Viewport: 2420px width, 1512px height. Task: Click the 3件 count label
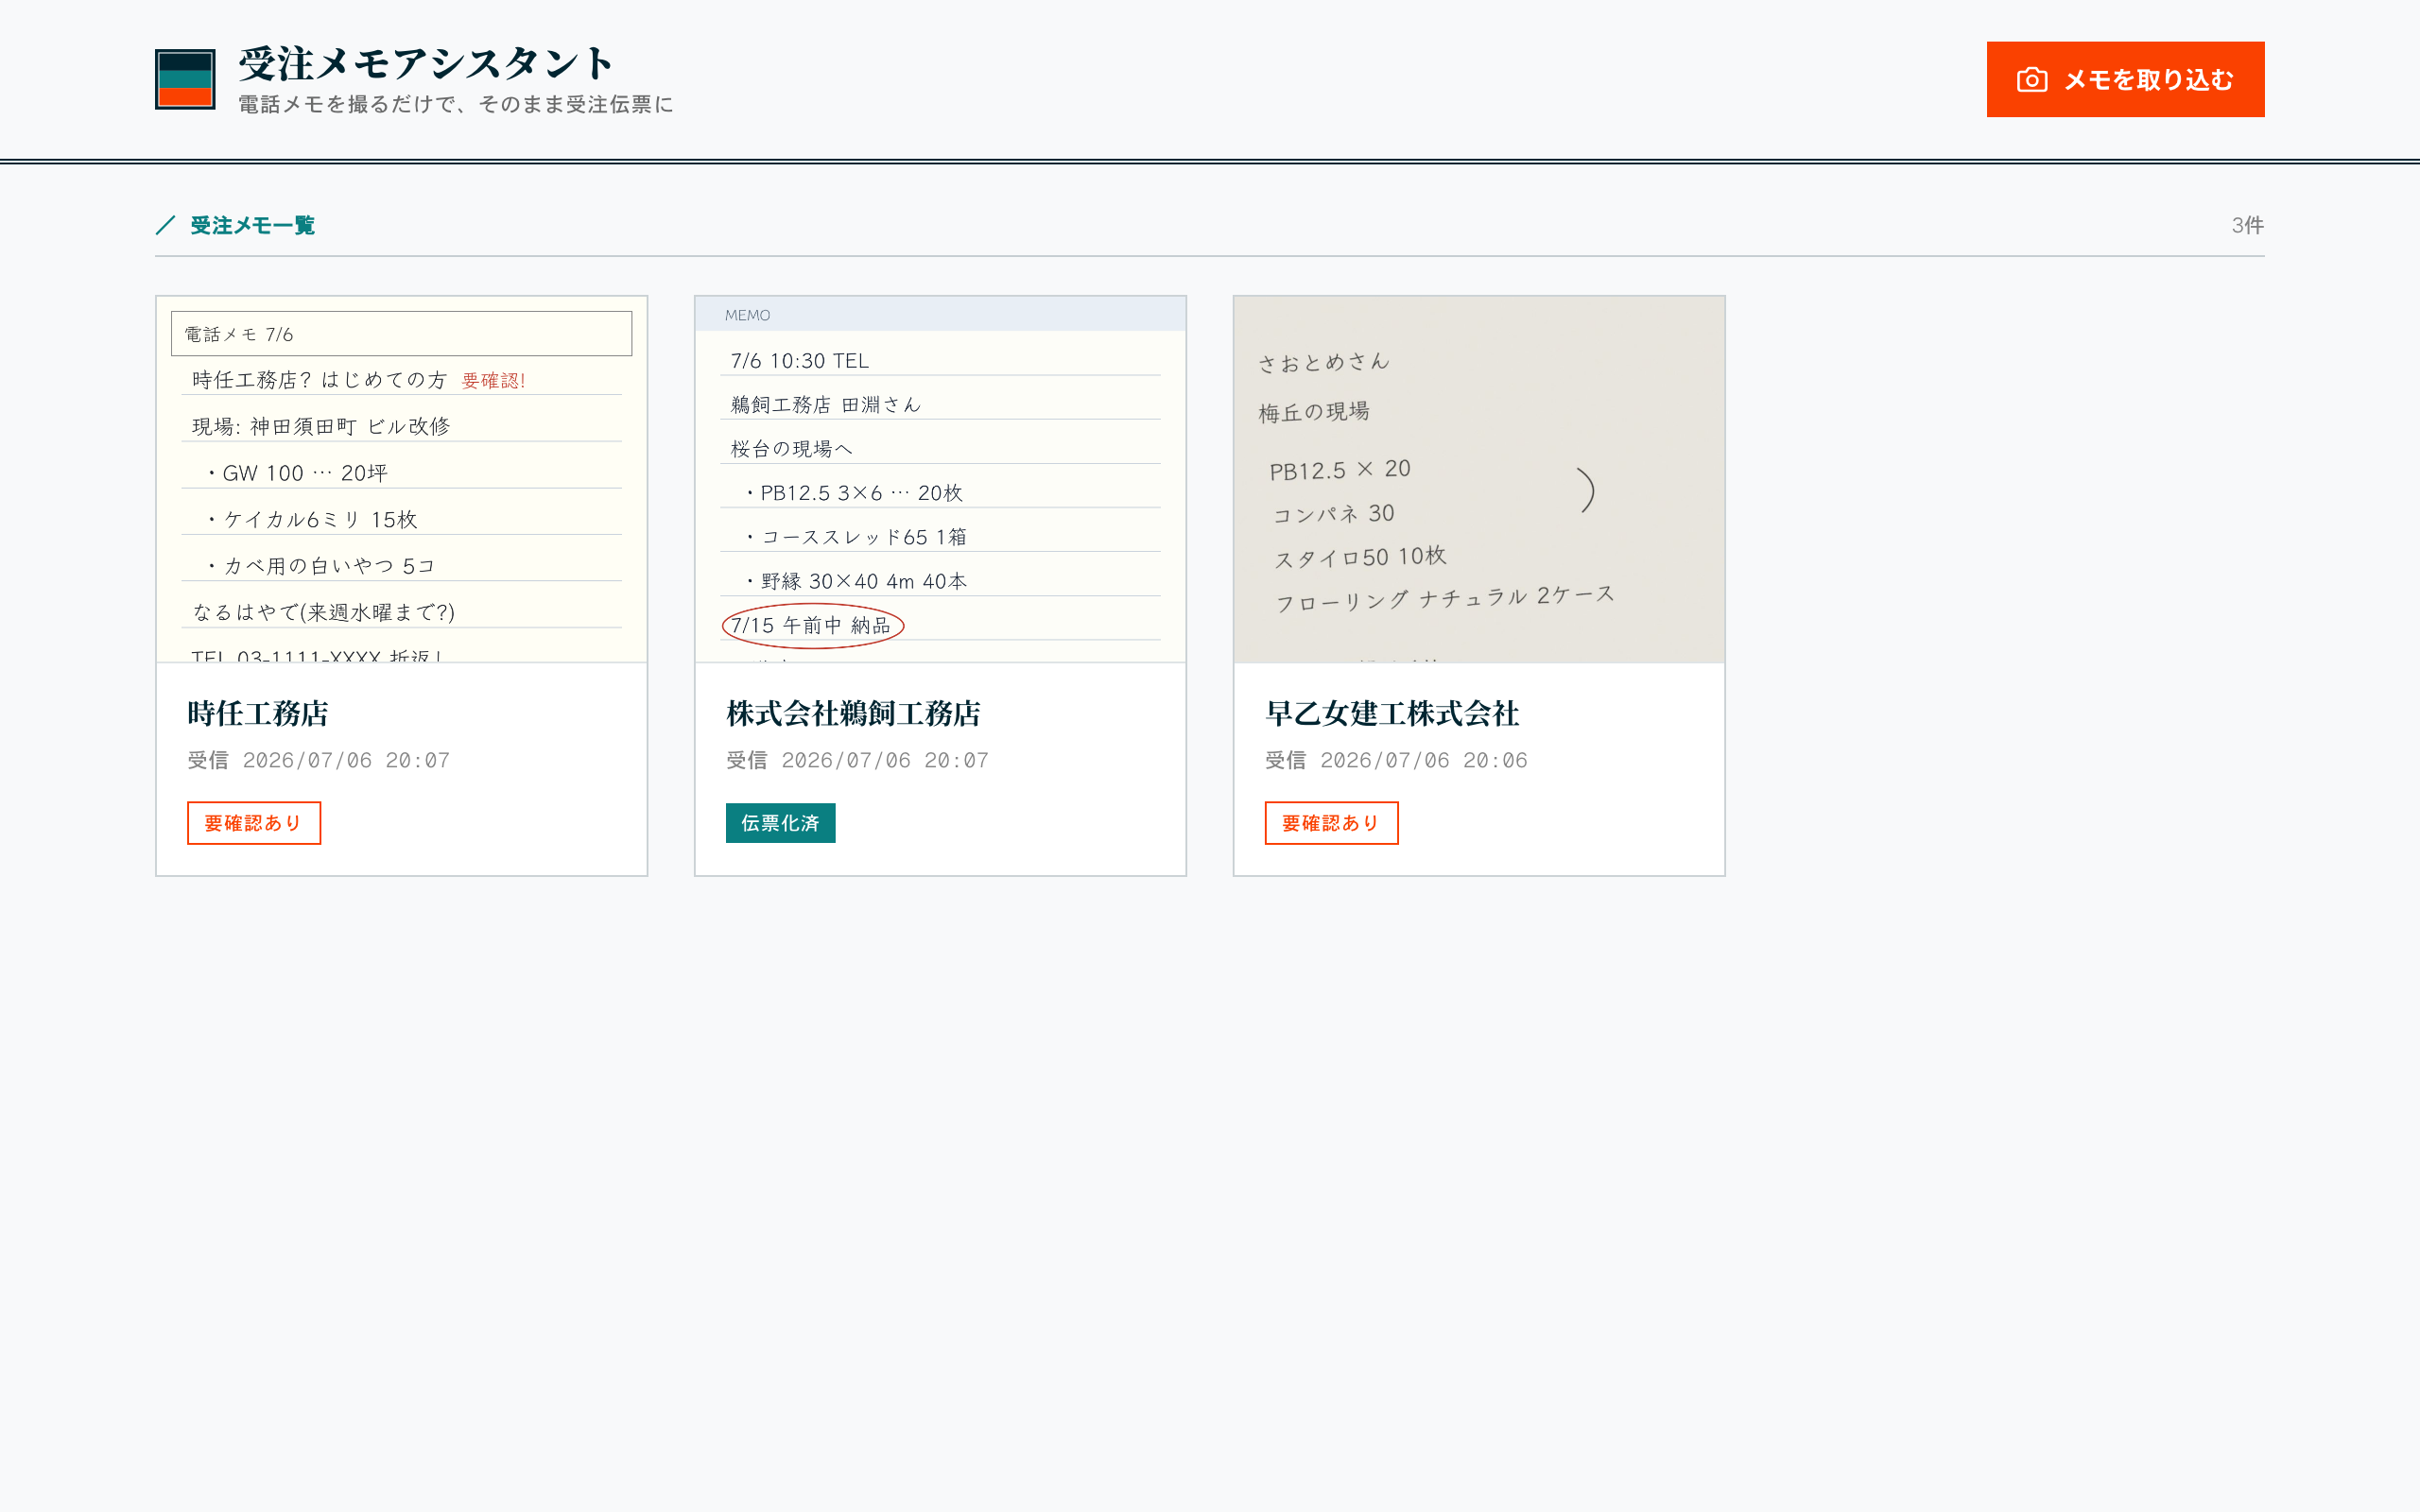click(x=2247, y=226)
